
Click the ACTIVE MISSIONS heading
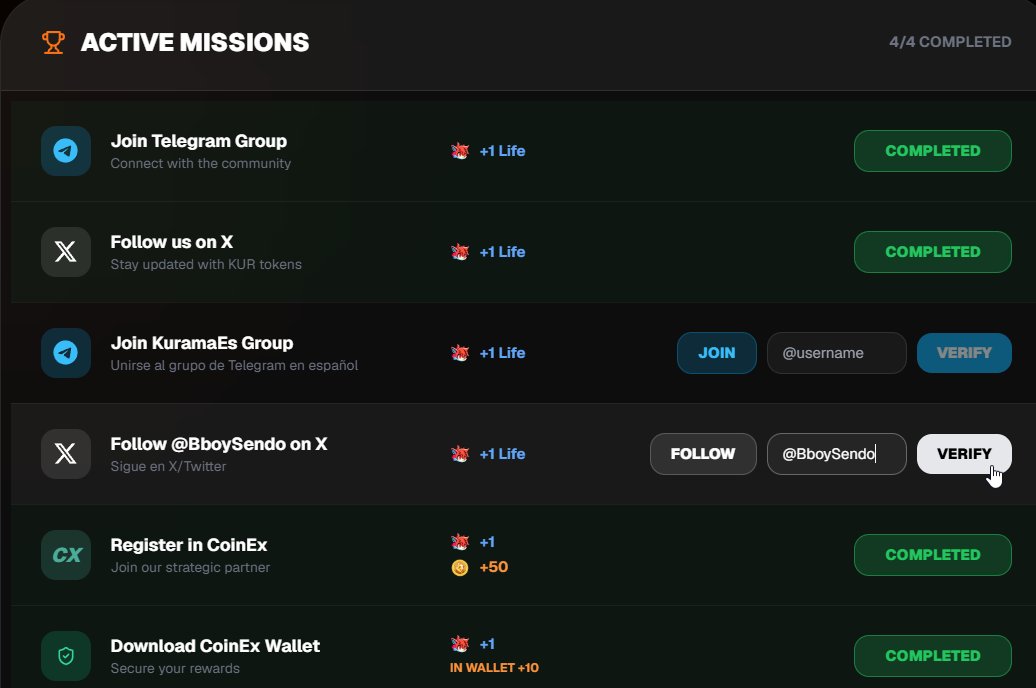click(x=195, y=42)
